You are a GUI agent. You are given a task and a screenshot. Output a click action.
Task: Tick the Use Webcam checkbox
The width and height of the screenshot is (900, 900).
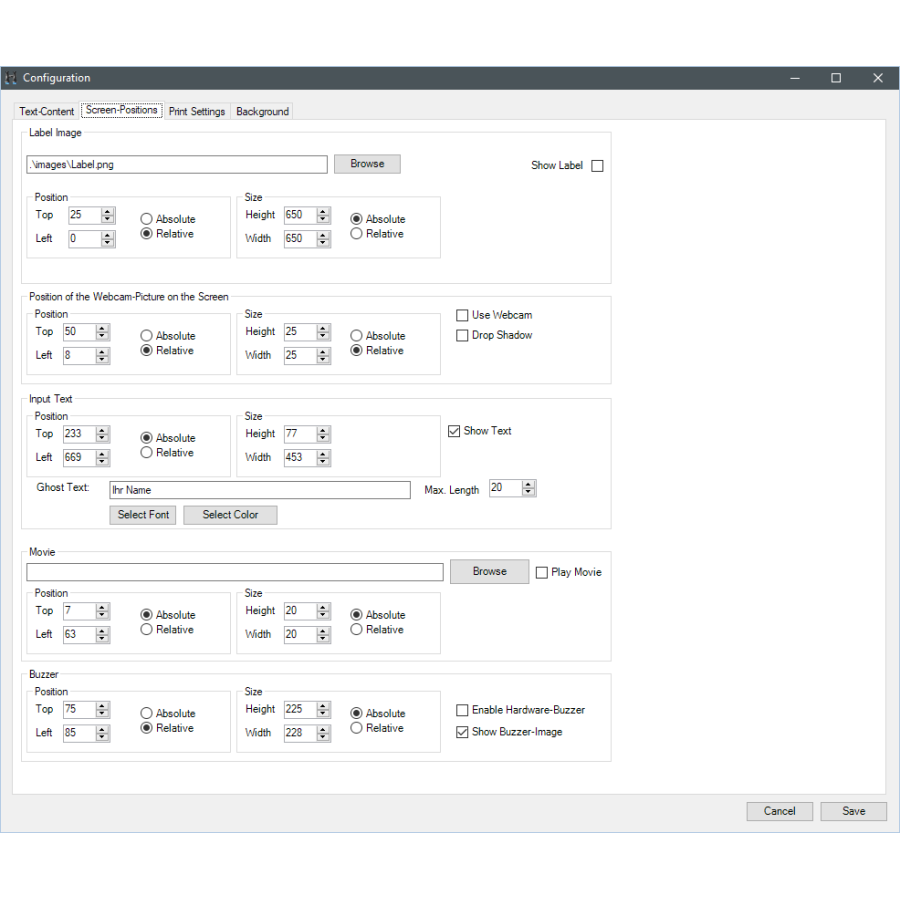463,316
